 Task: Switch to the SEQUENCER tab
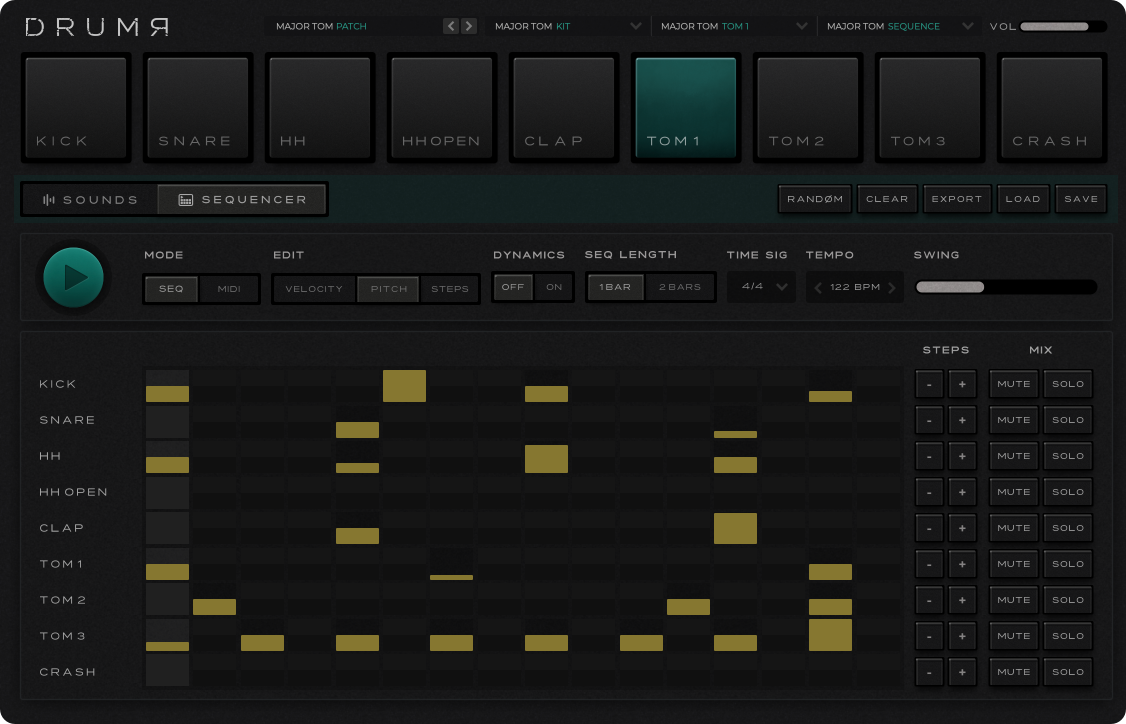[243, 200]
